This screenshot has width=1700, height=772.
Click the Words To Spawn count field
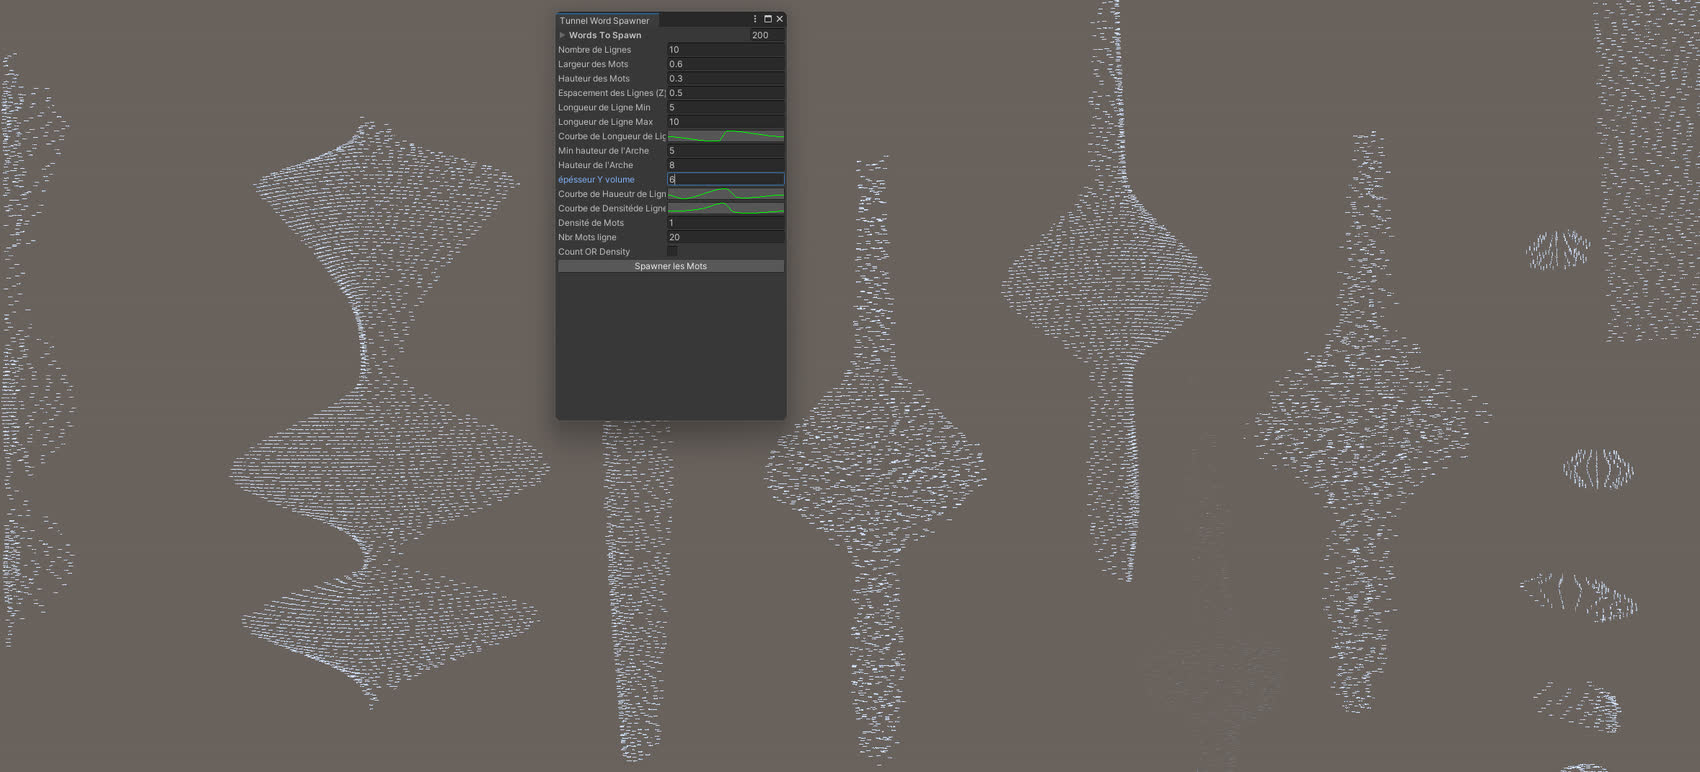click(766, 35)
